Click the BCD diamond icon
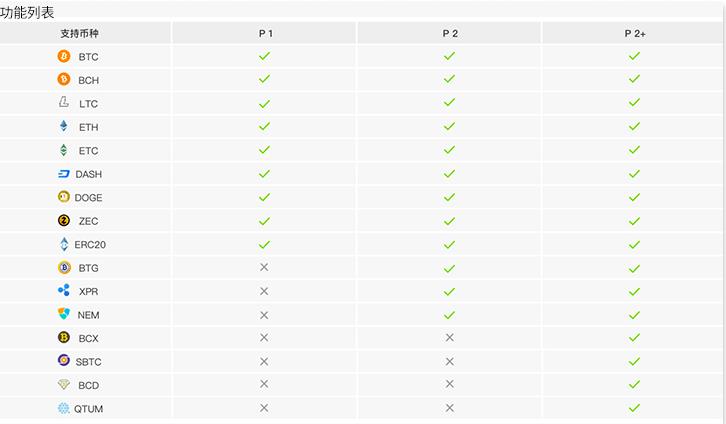 (64, 385)
